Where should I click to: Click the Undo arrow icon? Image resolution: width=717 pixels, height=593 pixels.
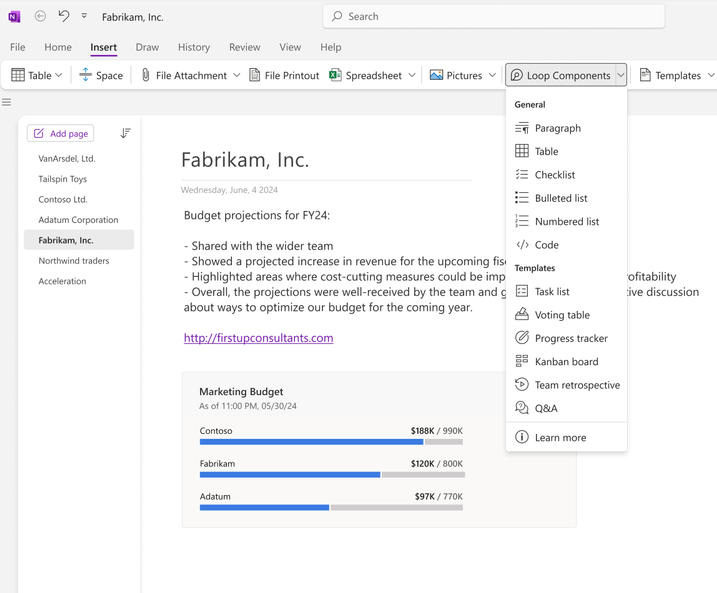pyautogui.click(x=64, y=16)
